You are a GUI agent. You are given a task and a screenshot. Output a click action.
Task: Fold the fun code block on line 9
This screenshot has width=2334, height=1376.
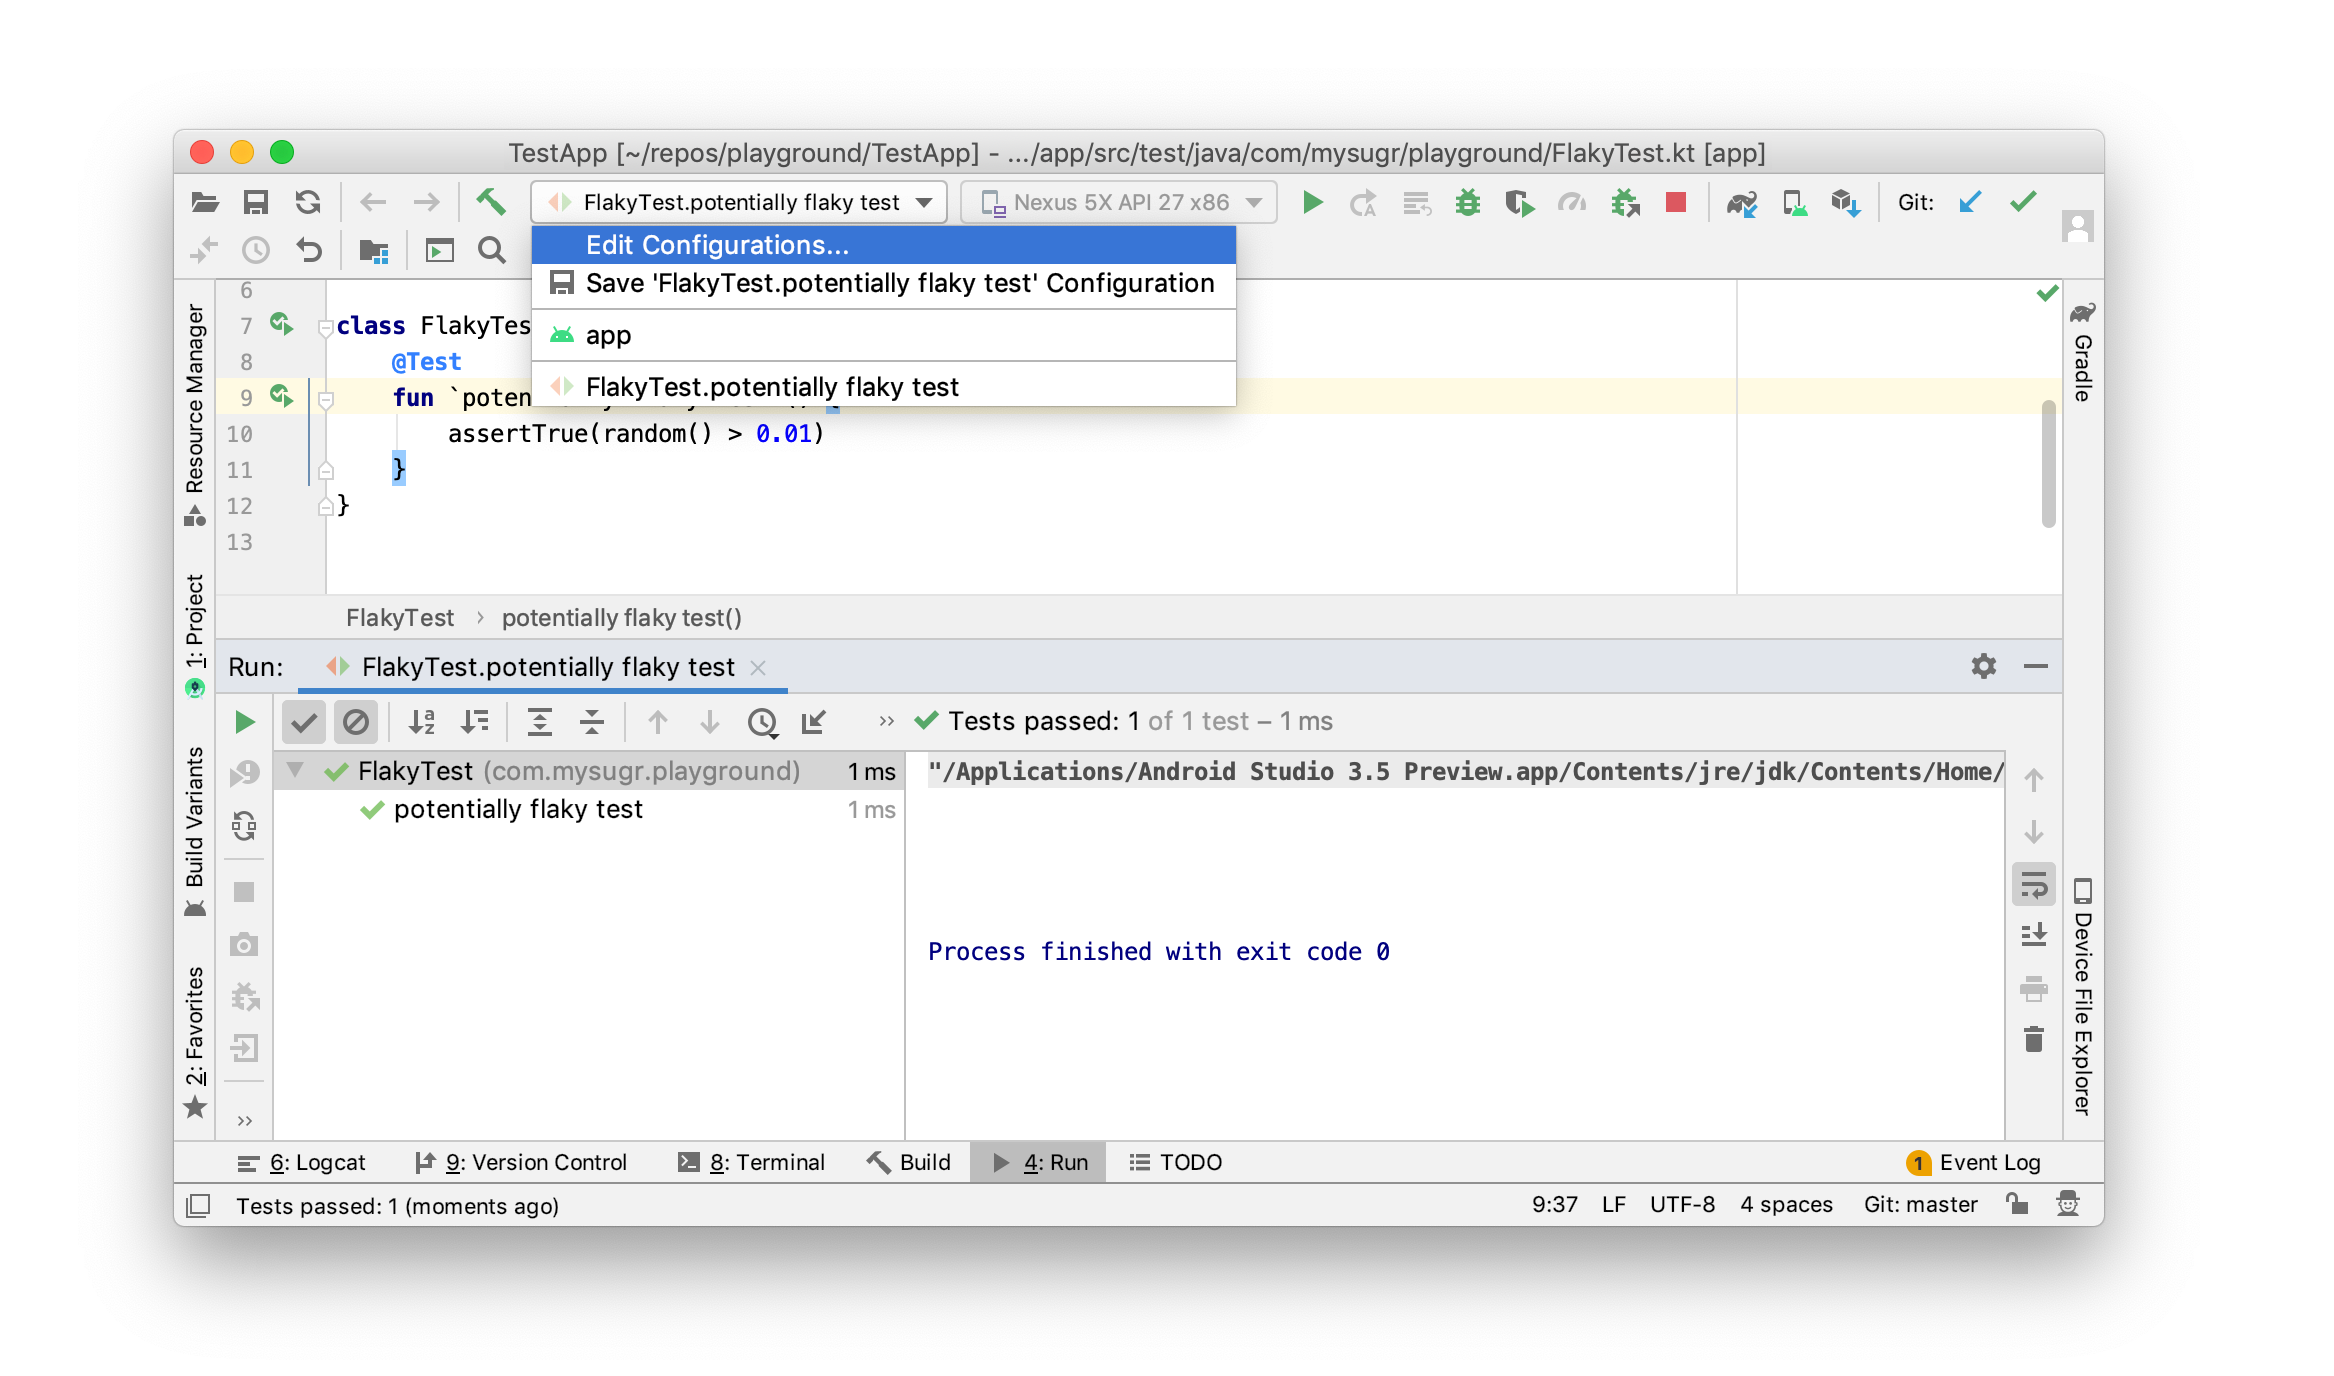point(325,399)
